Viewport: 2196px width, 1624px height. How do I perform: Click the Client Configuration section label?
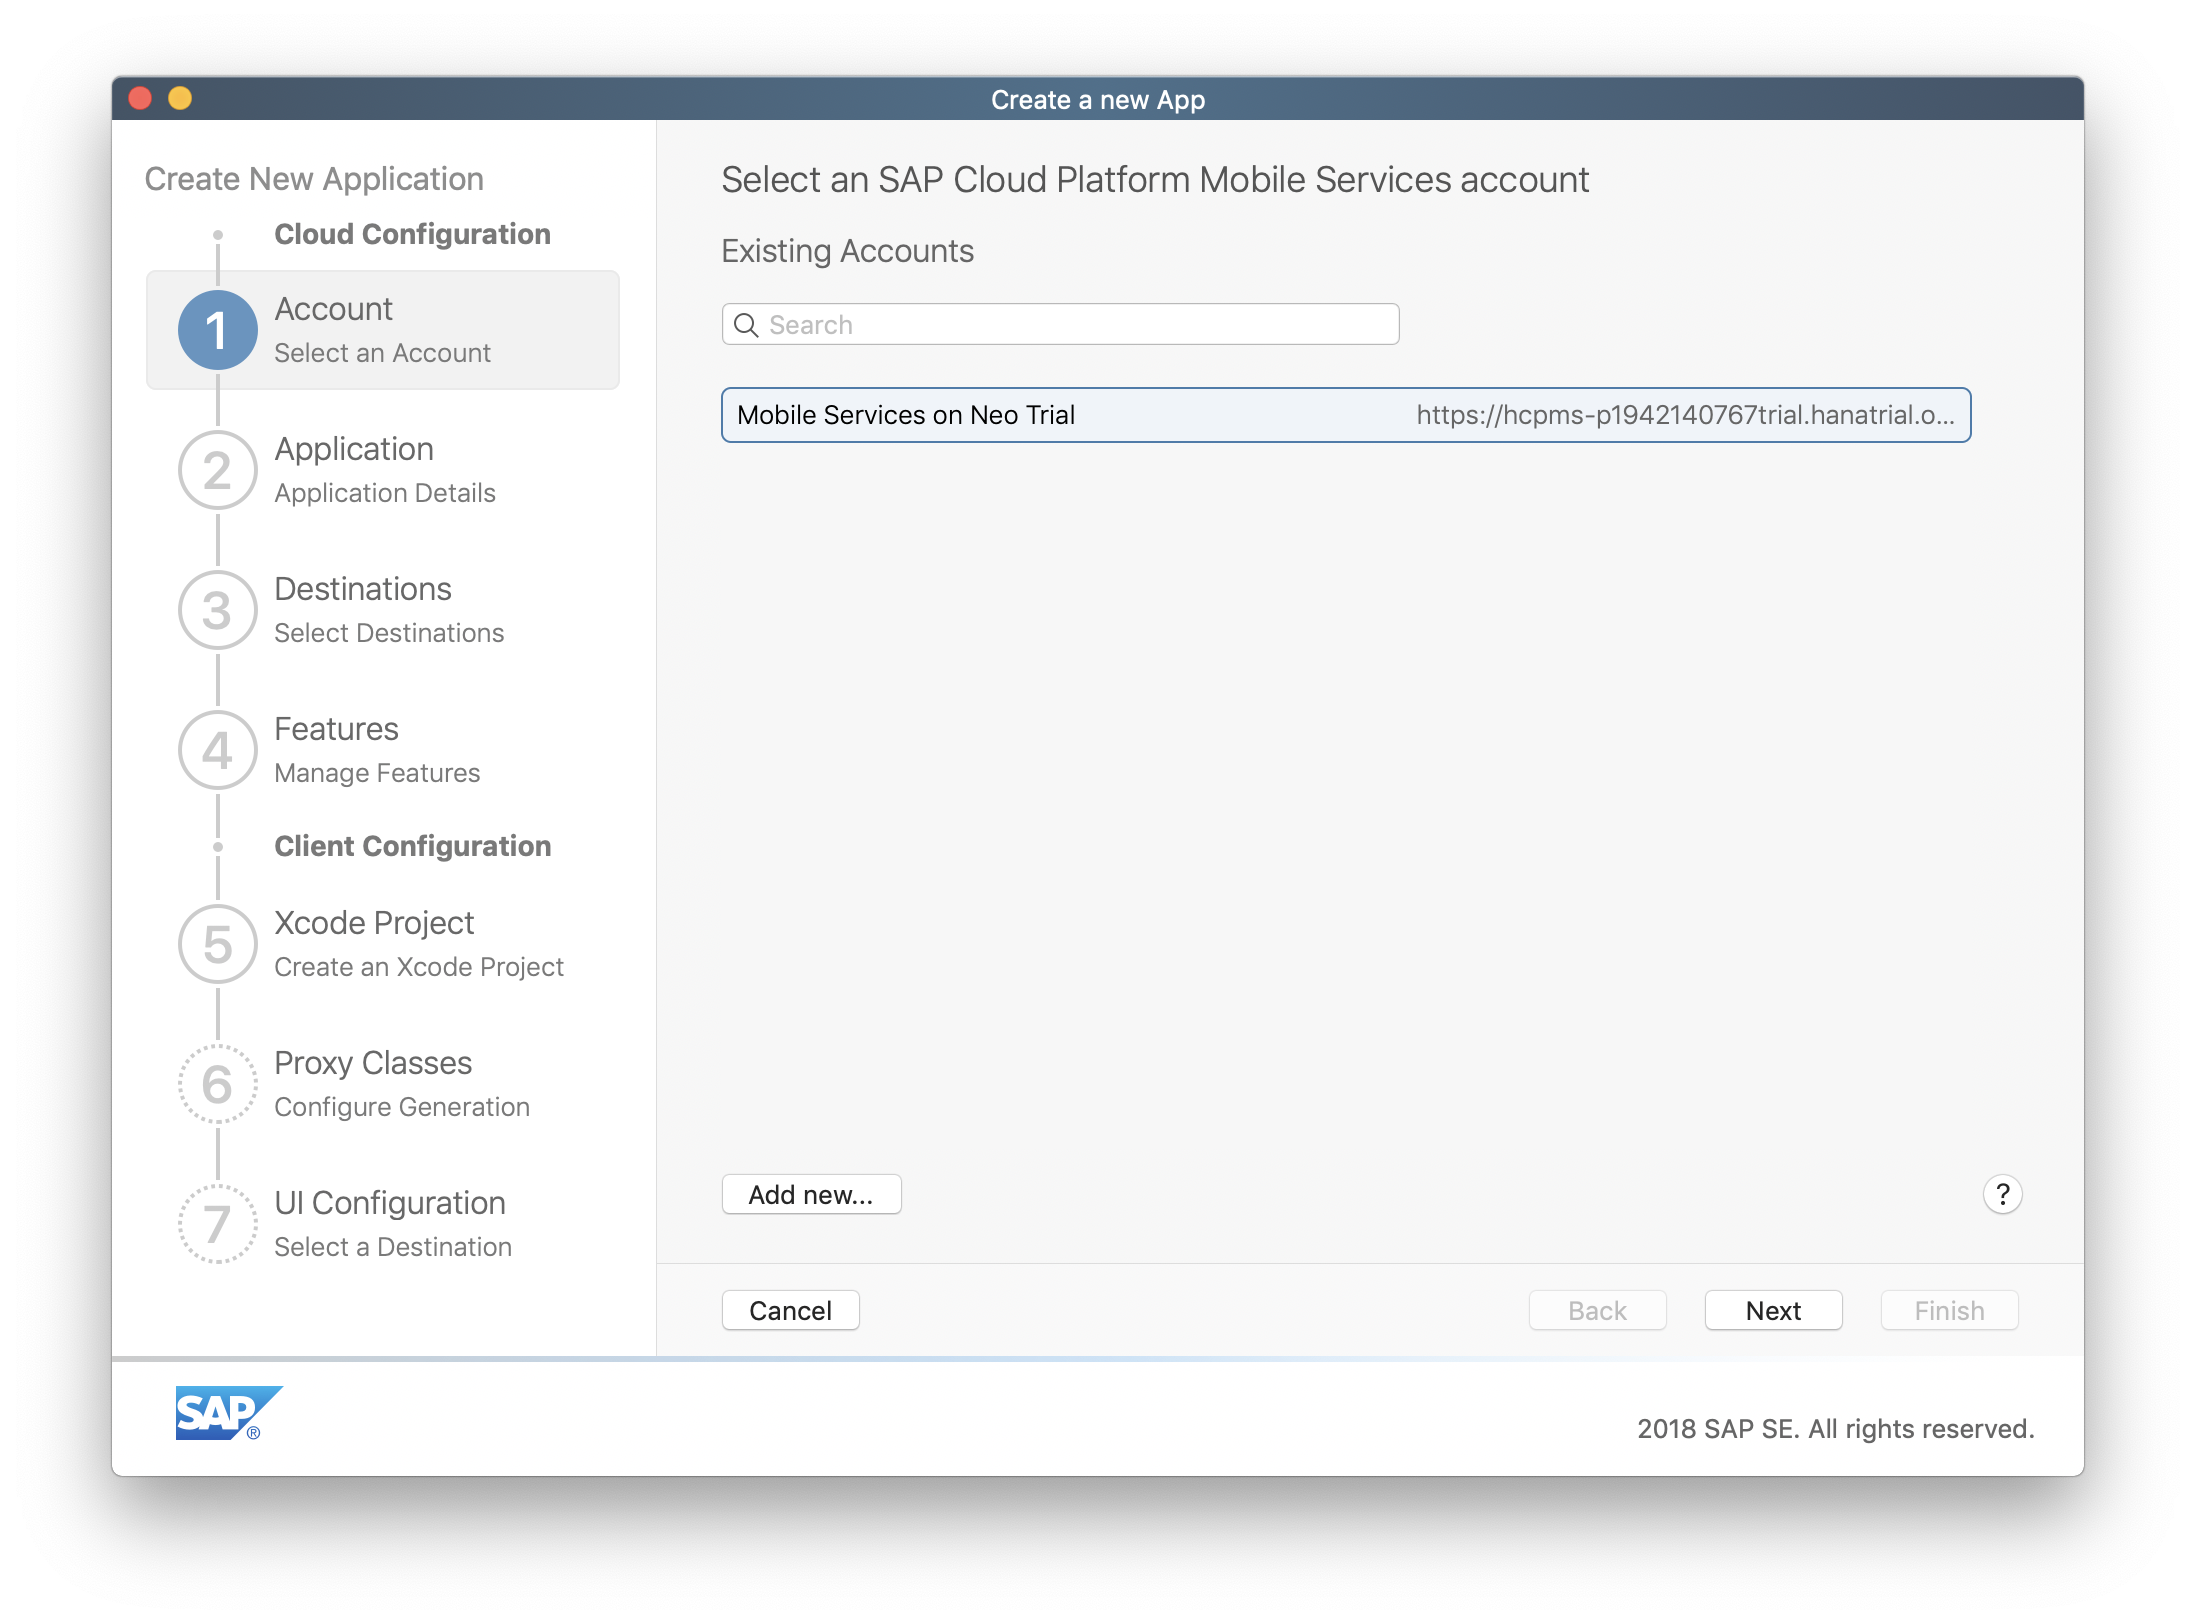click(x=413, y=846)
